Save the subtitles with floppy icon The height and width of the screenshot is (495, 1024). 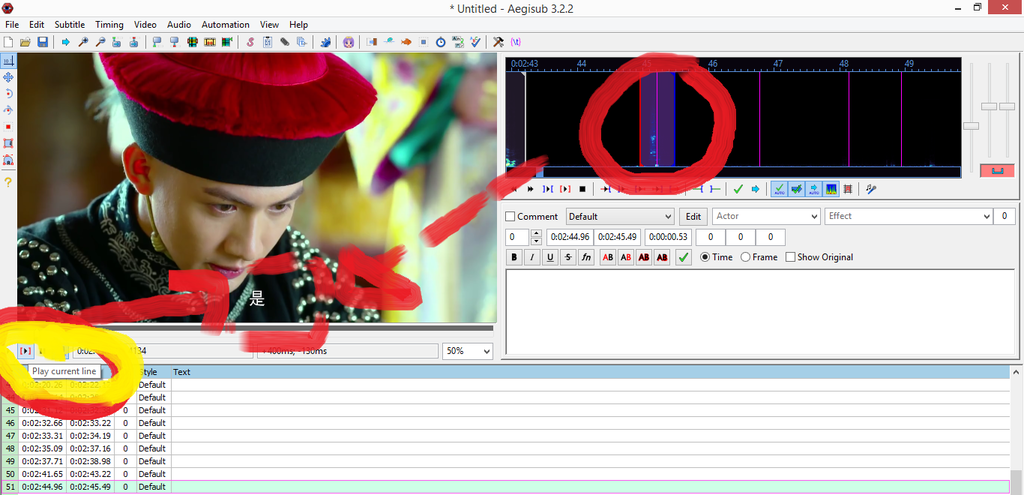click(x=42, y=42)
